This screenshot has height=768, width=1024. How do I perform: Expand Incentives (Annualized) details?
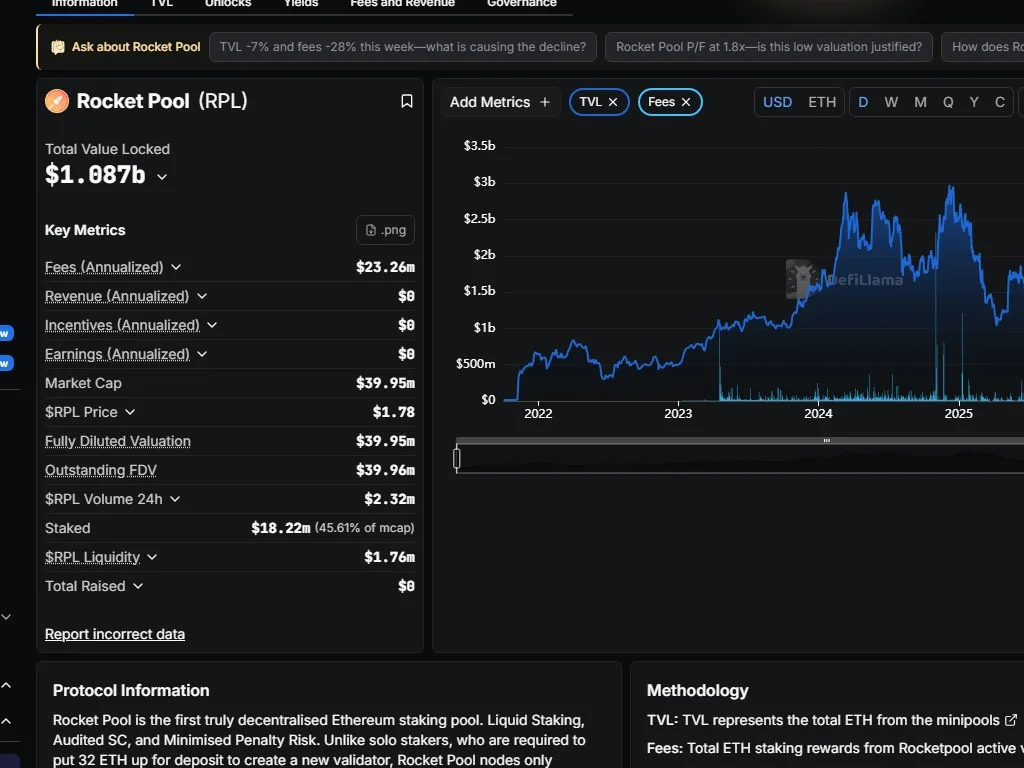click(212, 325)
